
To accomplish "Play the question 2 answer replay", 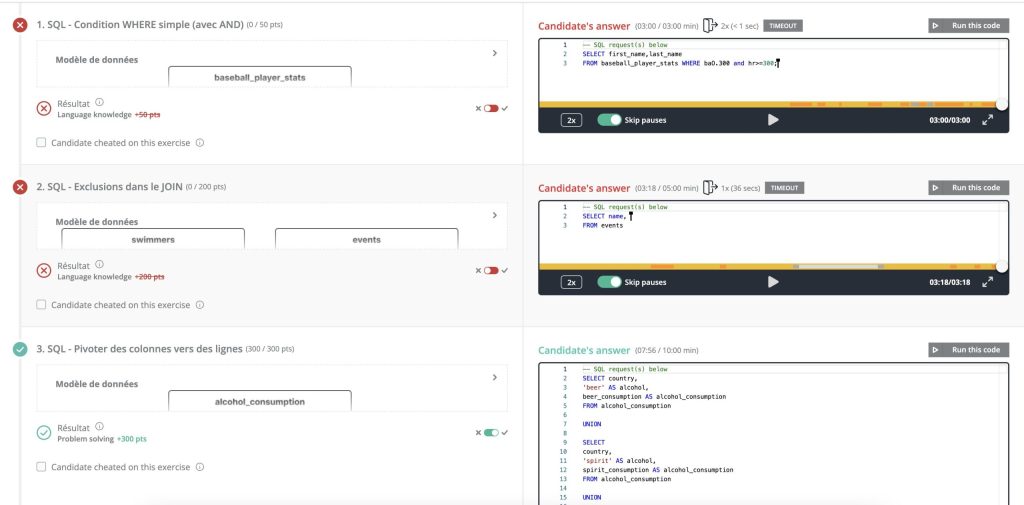I will pos(773,282).
